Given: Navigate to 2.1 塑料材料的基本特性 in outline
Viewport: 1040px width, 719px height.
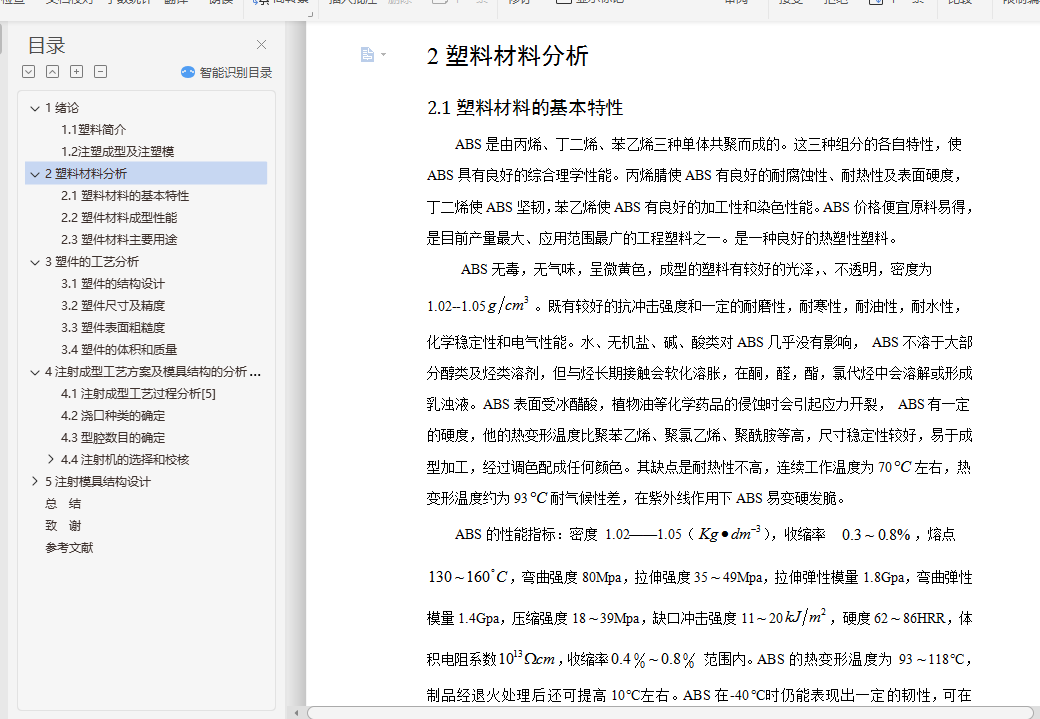Looking at the screenshot, I should pos(125,196).
